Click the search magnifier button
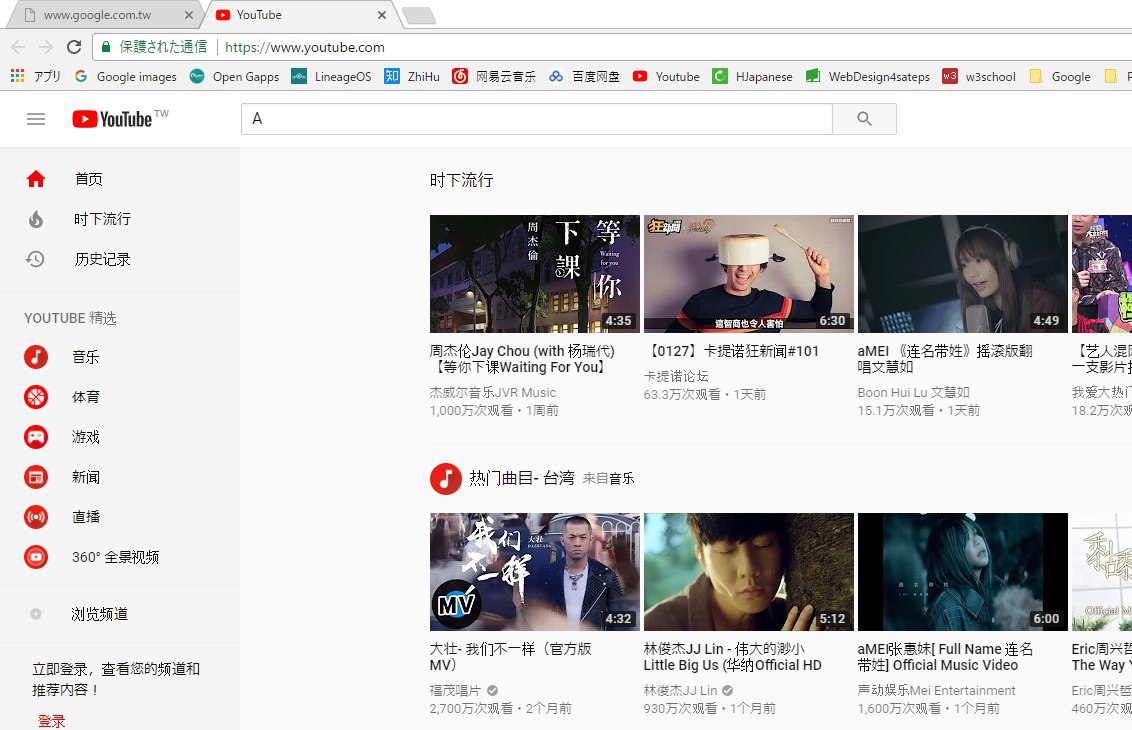Screen dimensions: 1132x730 [x=864, y=118]
